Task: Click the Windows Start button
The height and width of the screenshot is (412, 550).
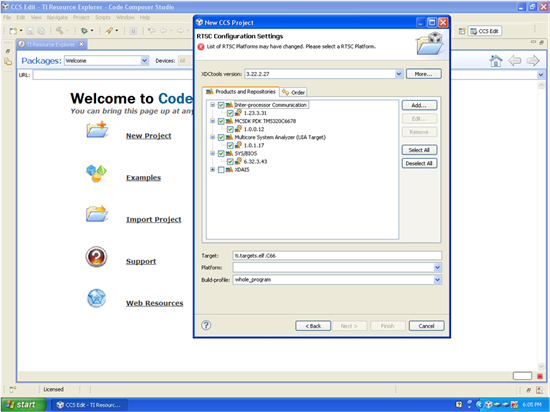Action: point(23,405)
